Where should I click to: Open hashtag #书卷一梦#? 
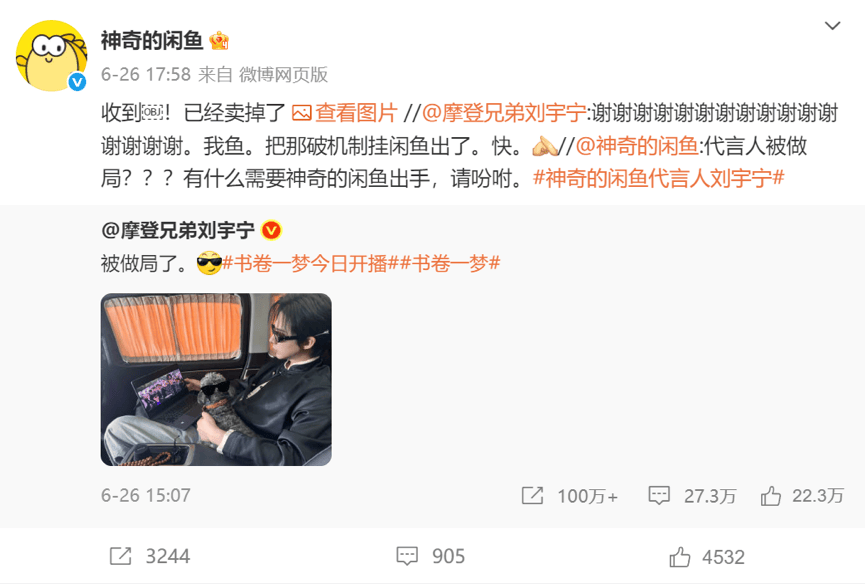(x=450, y=264)
